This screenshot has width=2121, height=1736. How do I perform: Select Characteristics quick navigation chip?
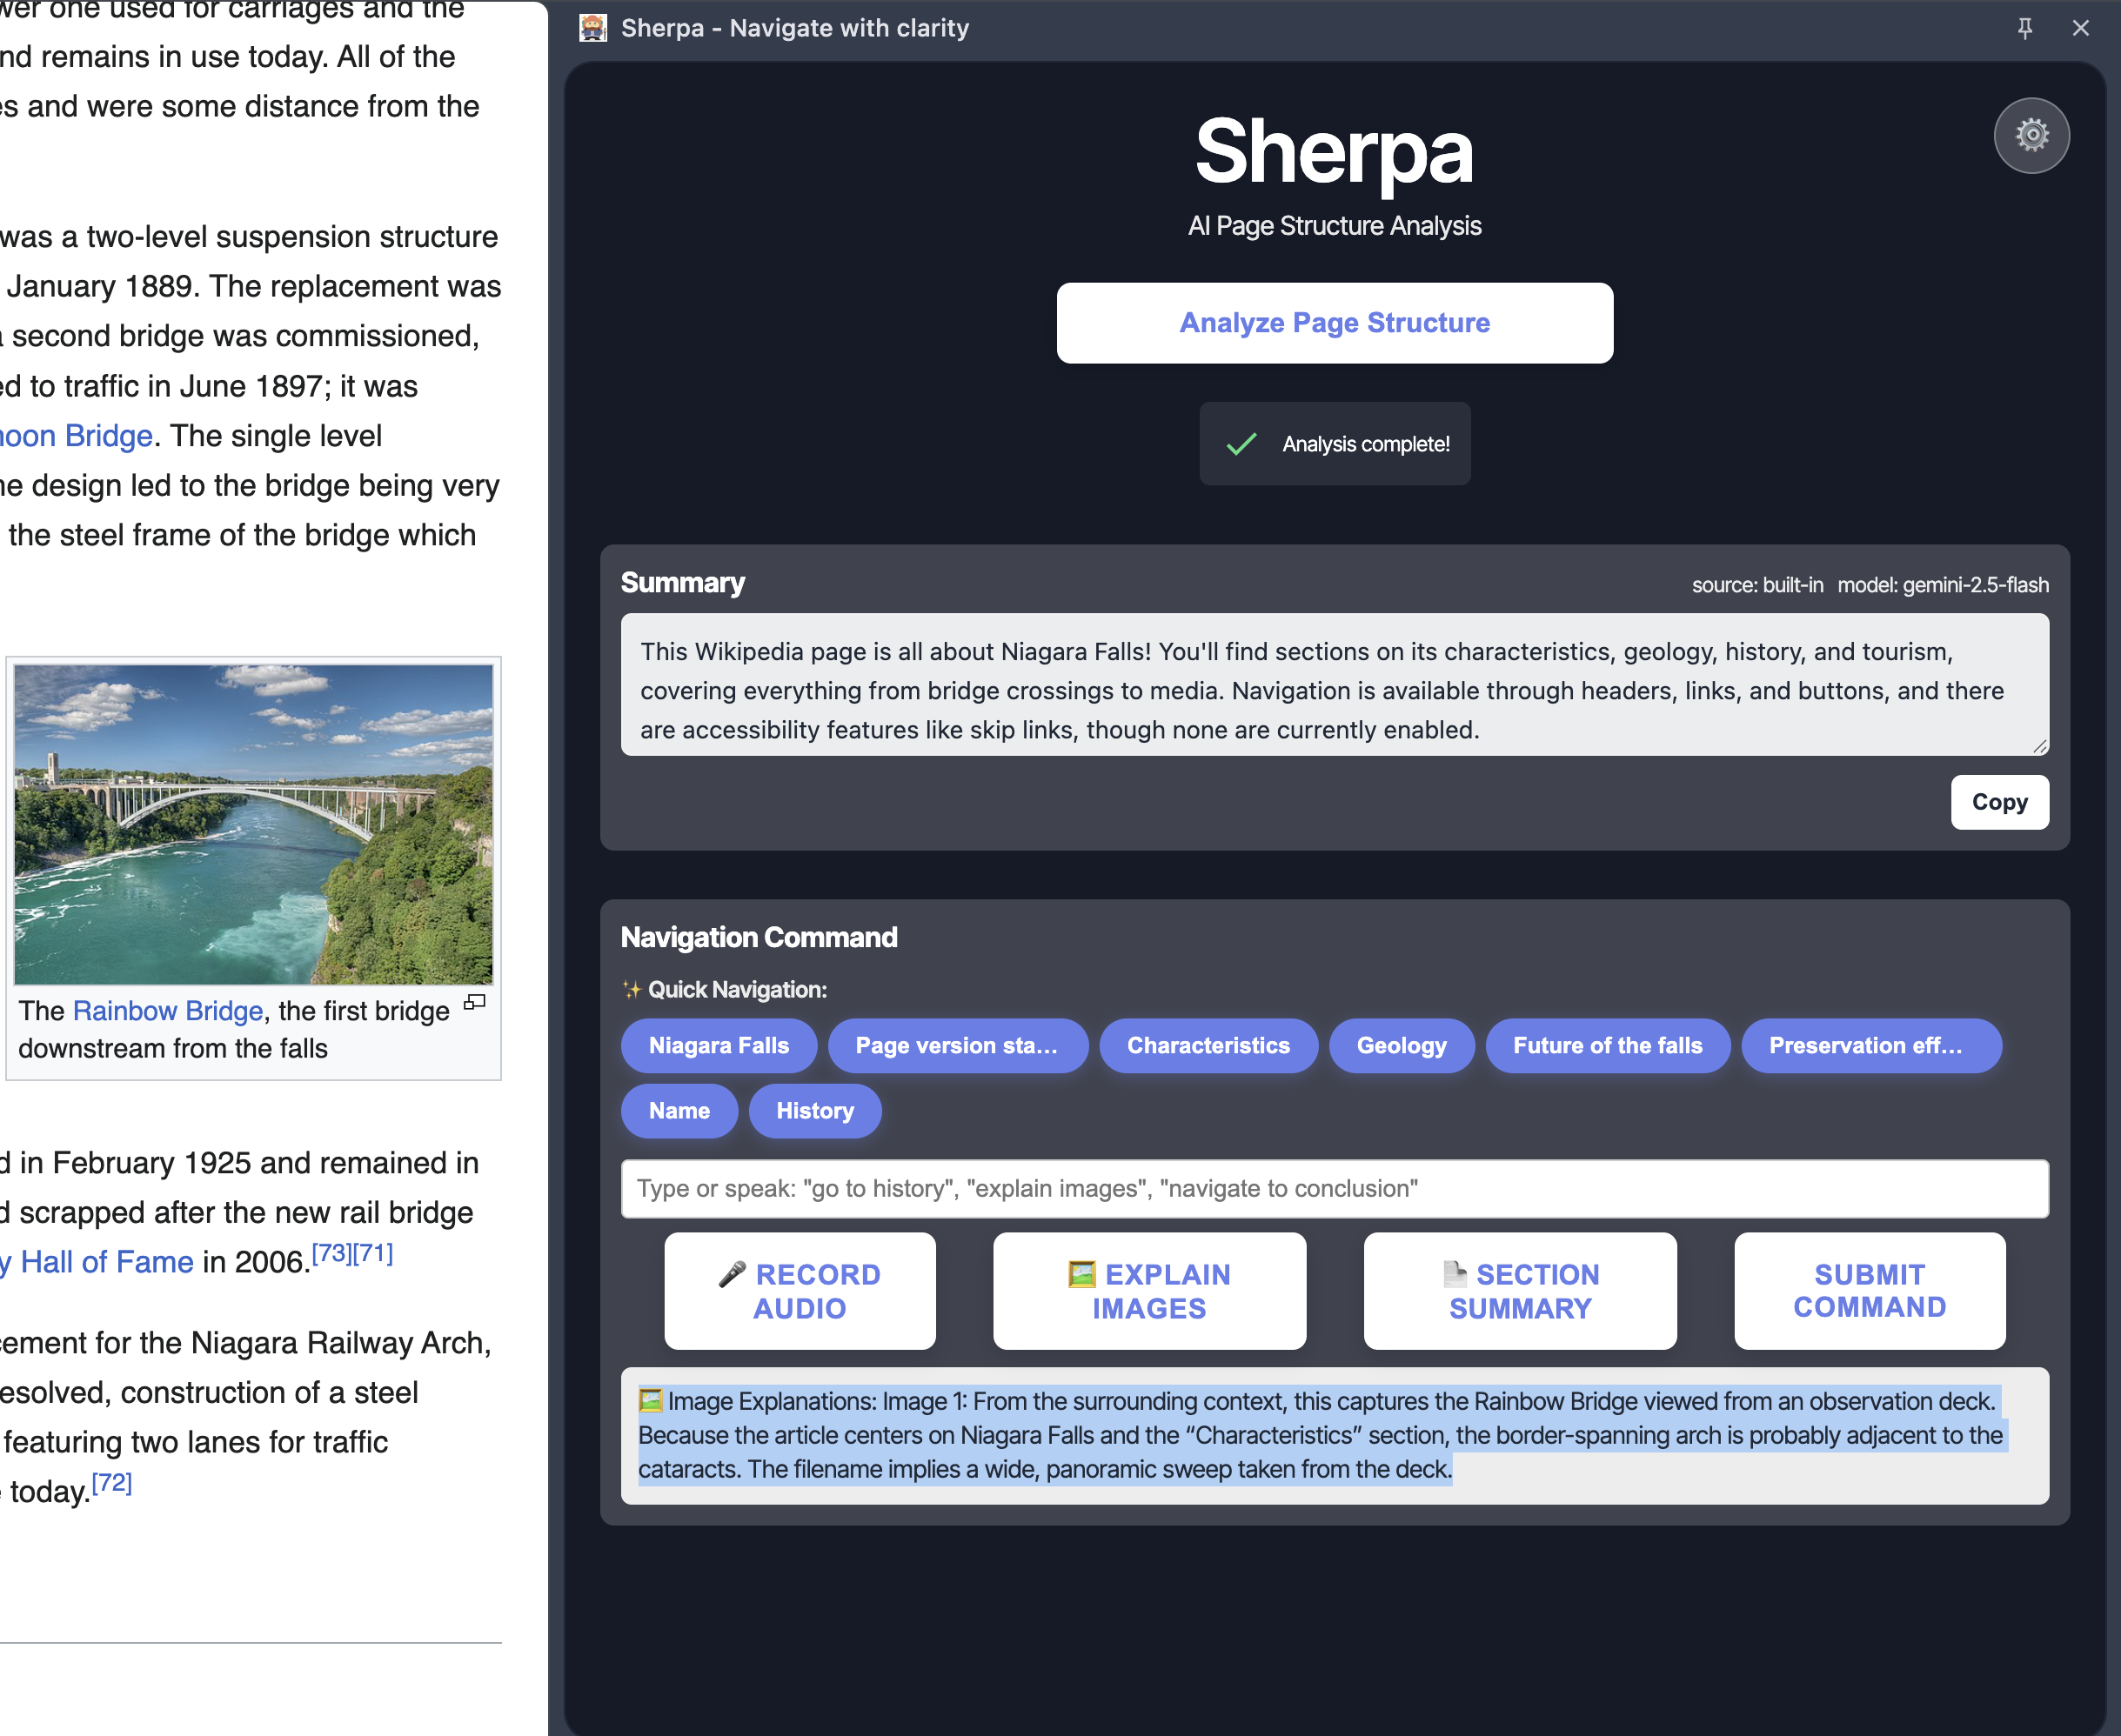pos(1207,1045)
